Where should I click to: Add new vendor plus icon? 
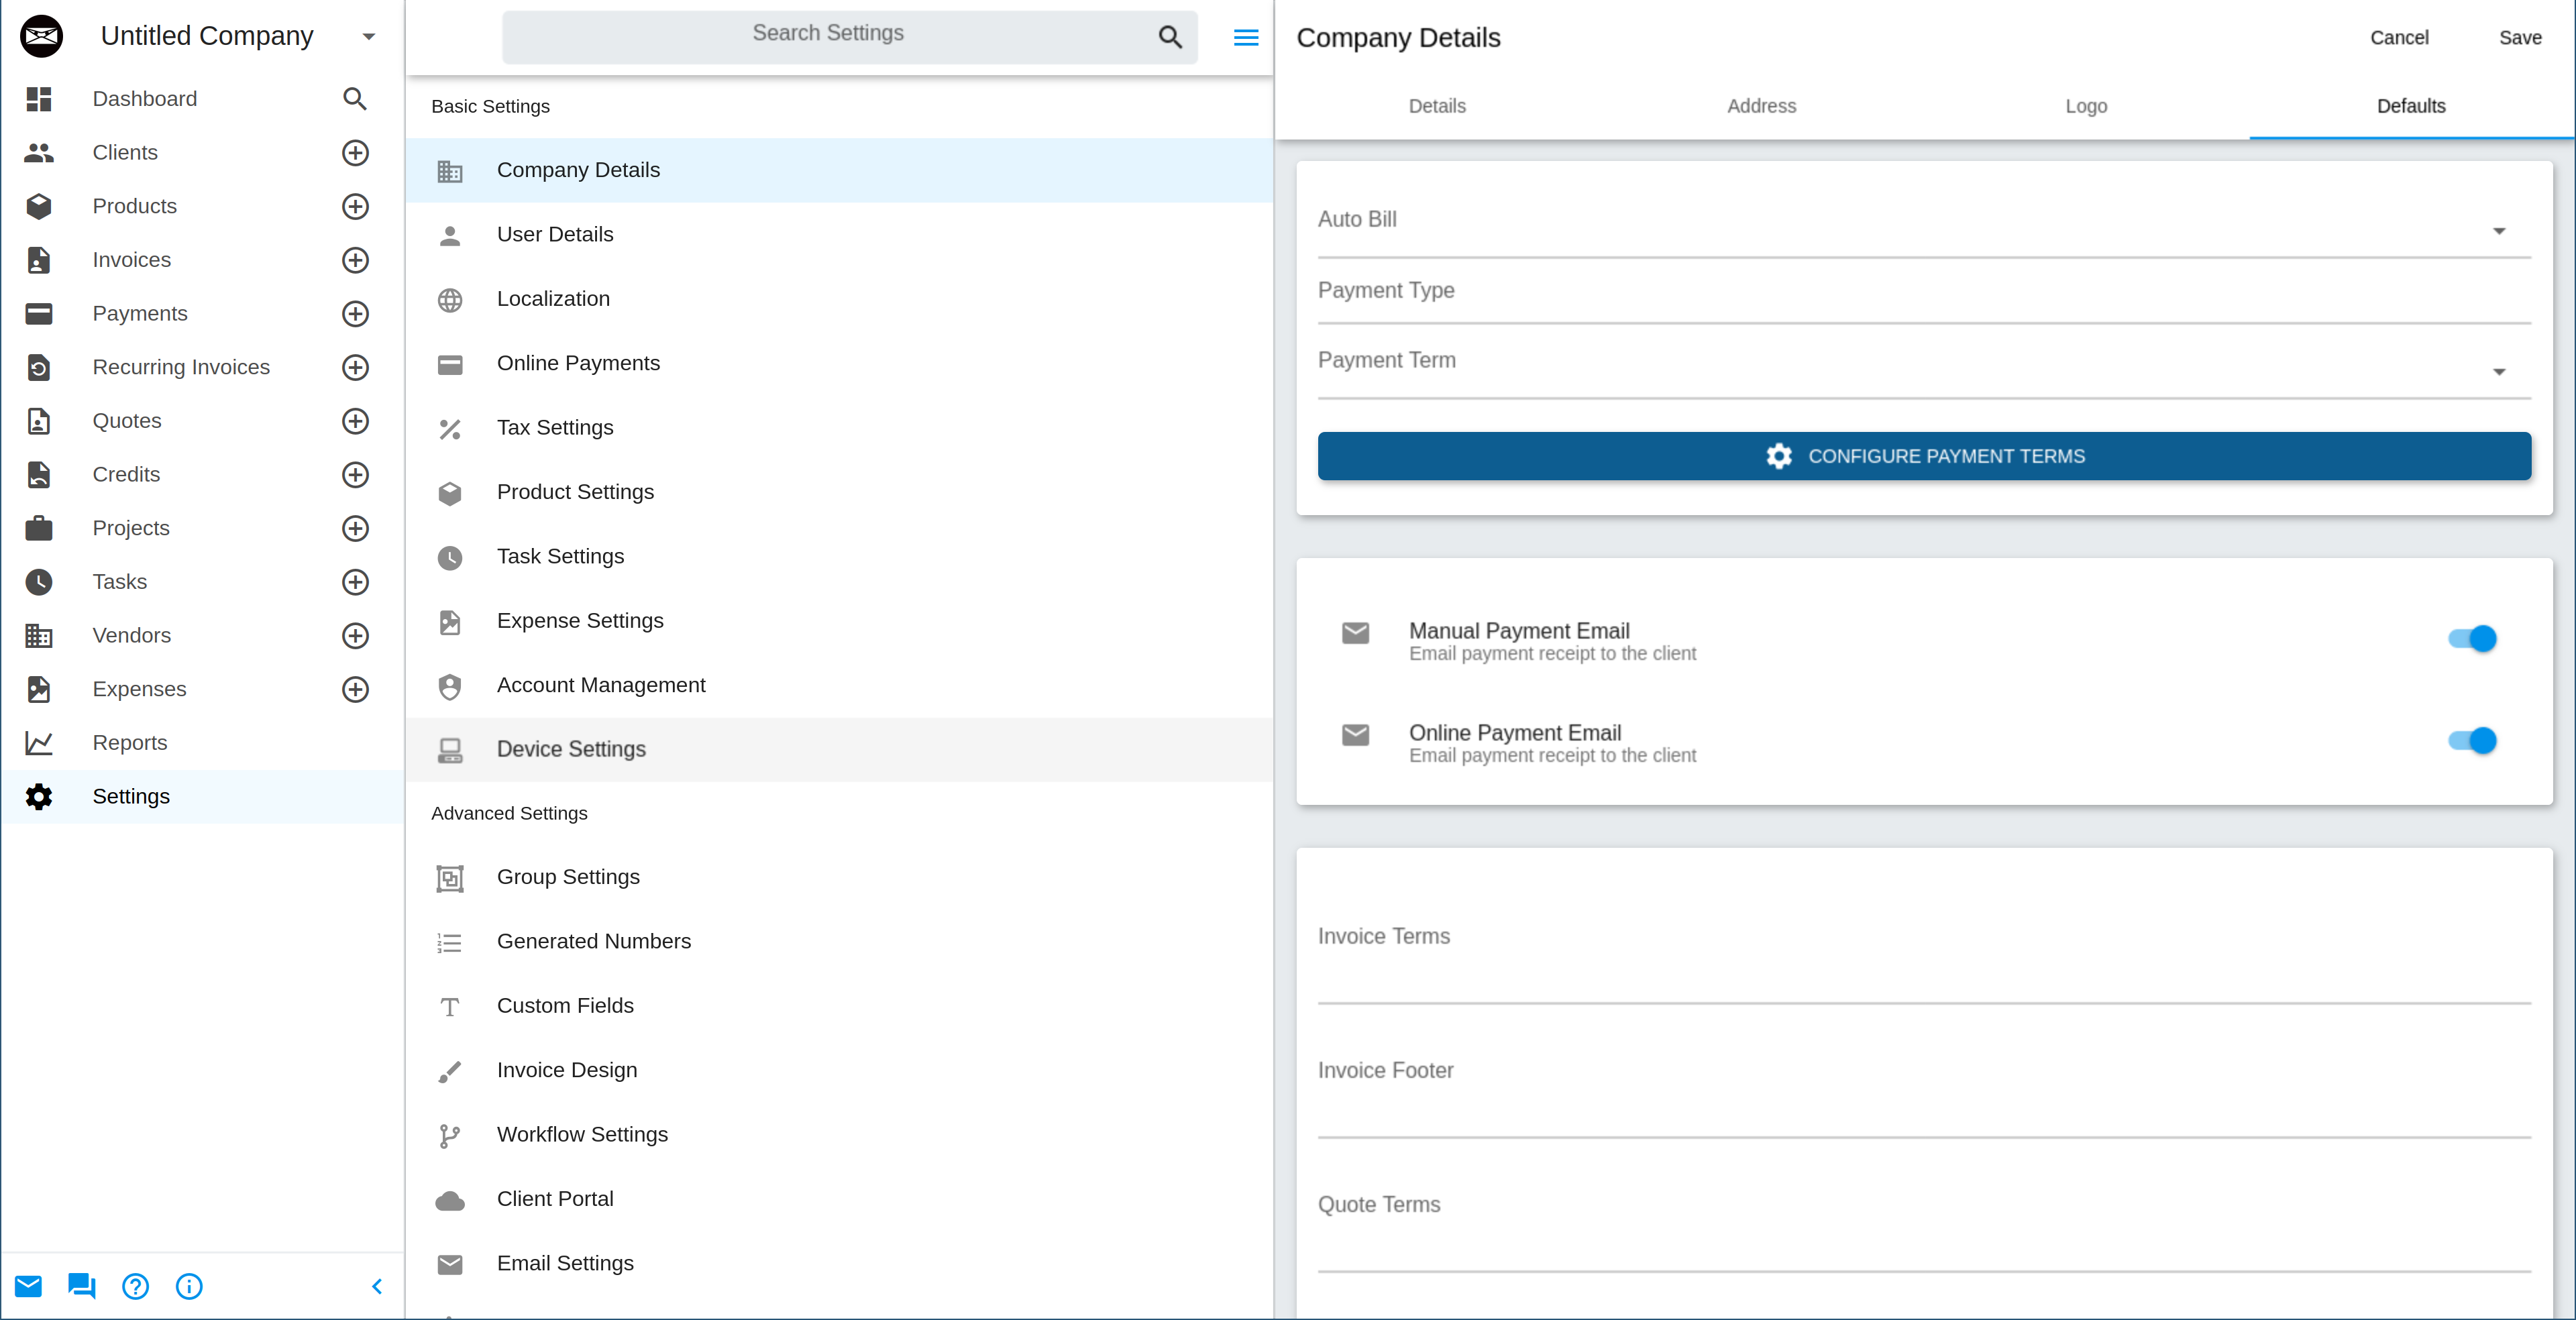coord(355,636)
